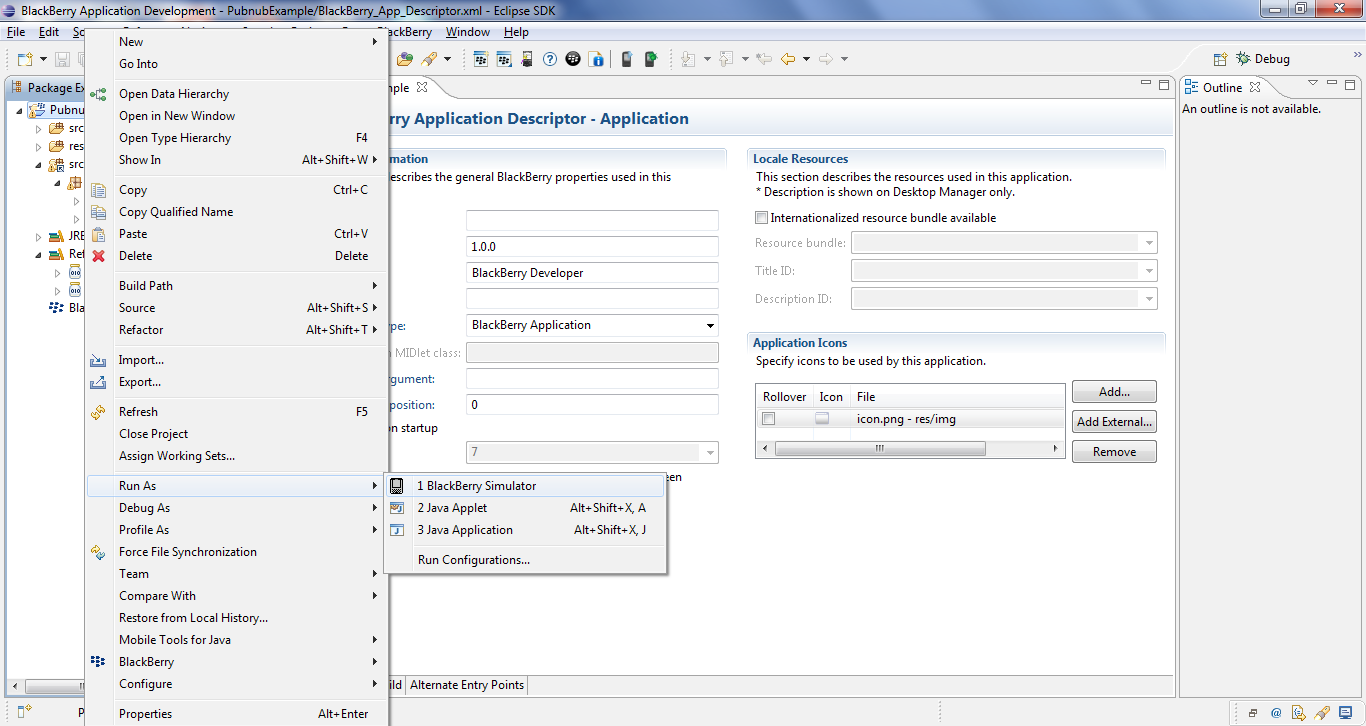The height and width of the screenshot is (726, 1366).
Task: Open the Outline view menu triangle
Action: (x=1314, y=83)
